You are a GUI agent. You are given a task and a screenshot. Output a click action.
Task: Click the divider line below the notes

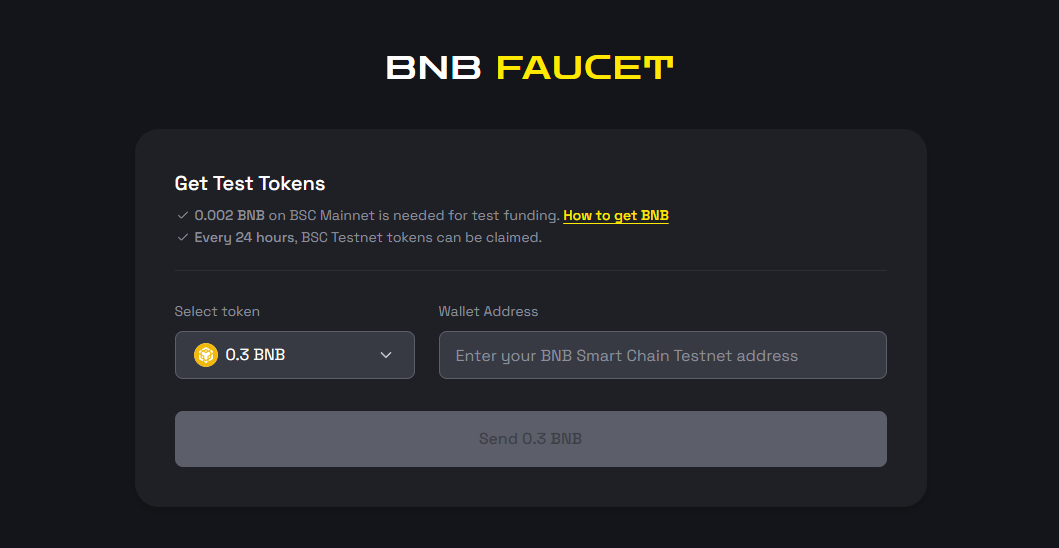pyautogui.click(x=530, y=270)
